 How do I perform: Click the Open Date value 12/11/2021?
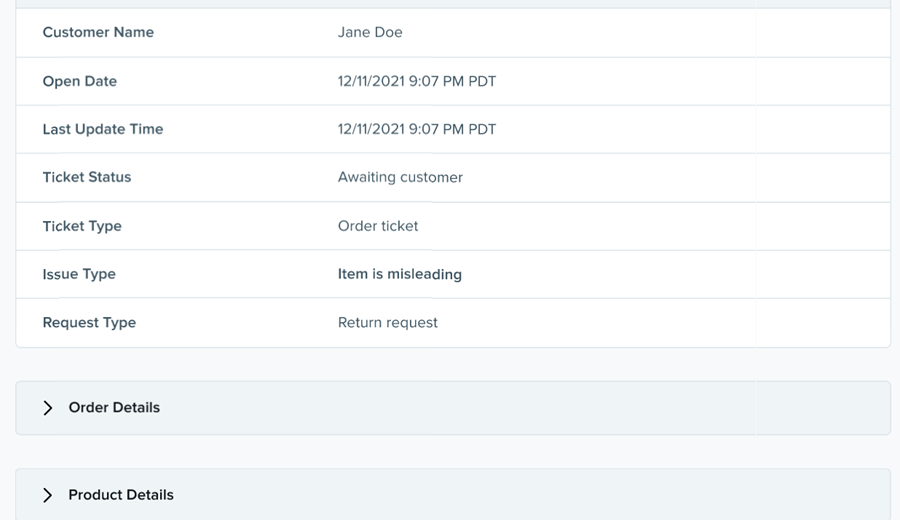point(417,81)
